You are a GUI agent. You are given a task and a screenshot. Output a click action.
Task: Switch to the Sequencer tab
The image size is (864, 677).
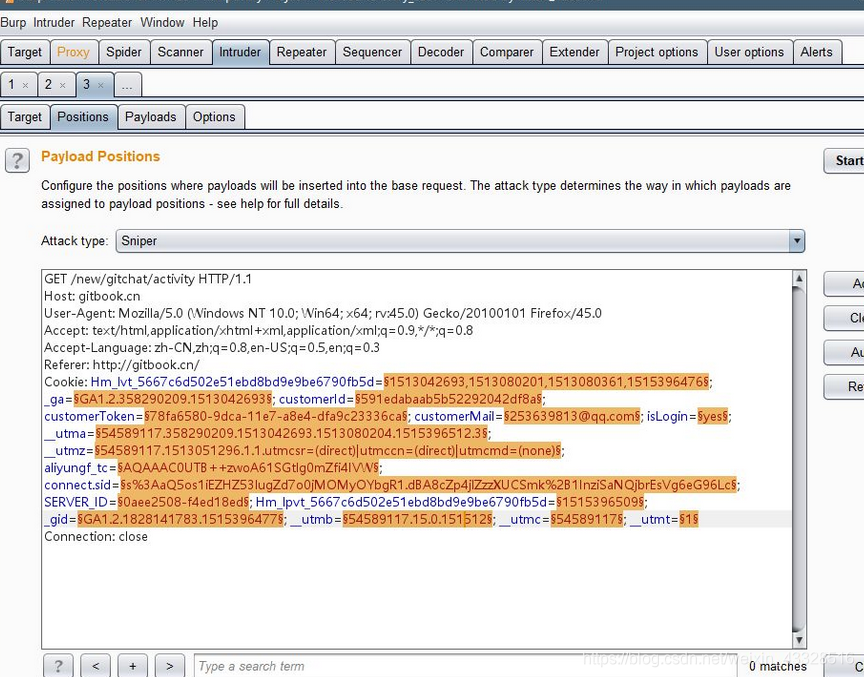point(372,52)
